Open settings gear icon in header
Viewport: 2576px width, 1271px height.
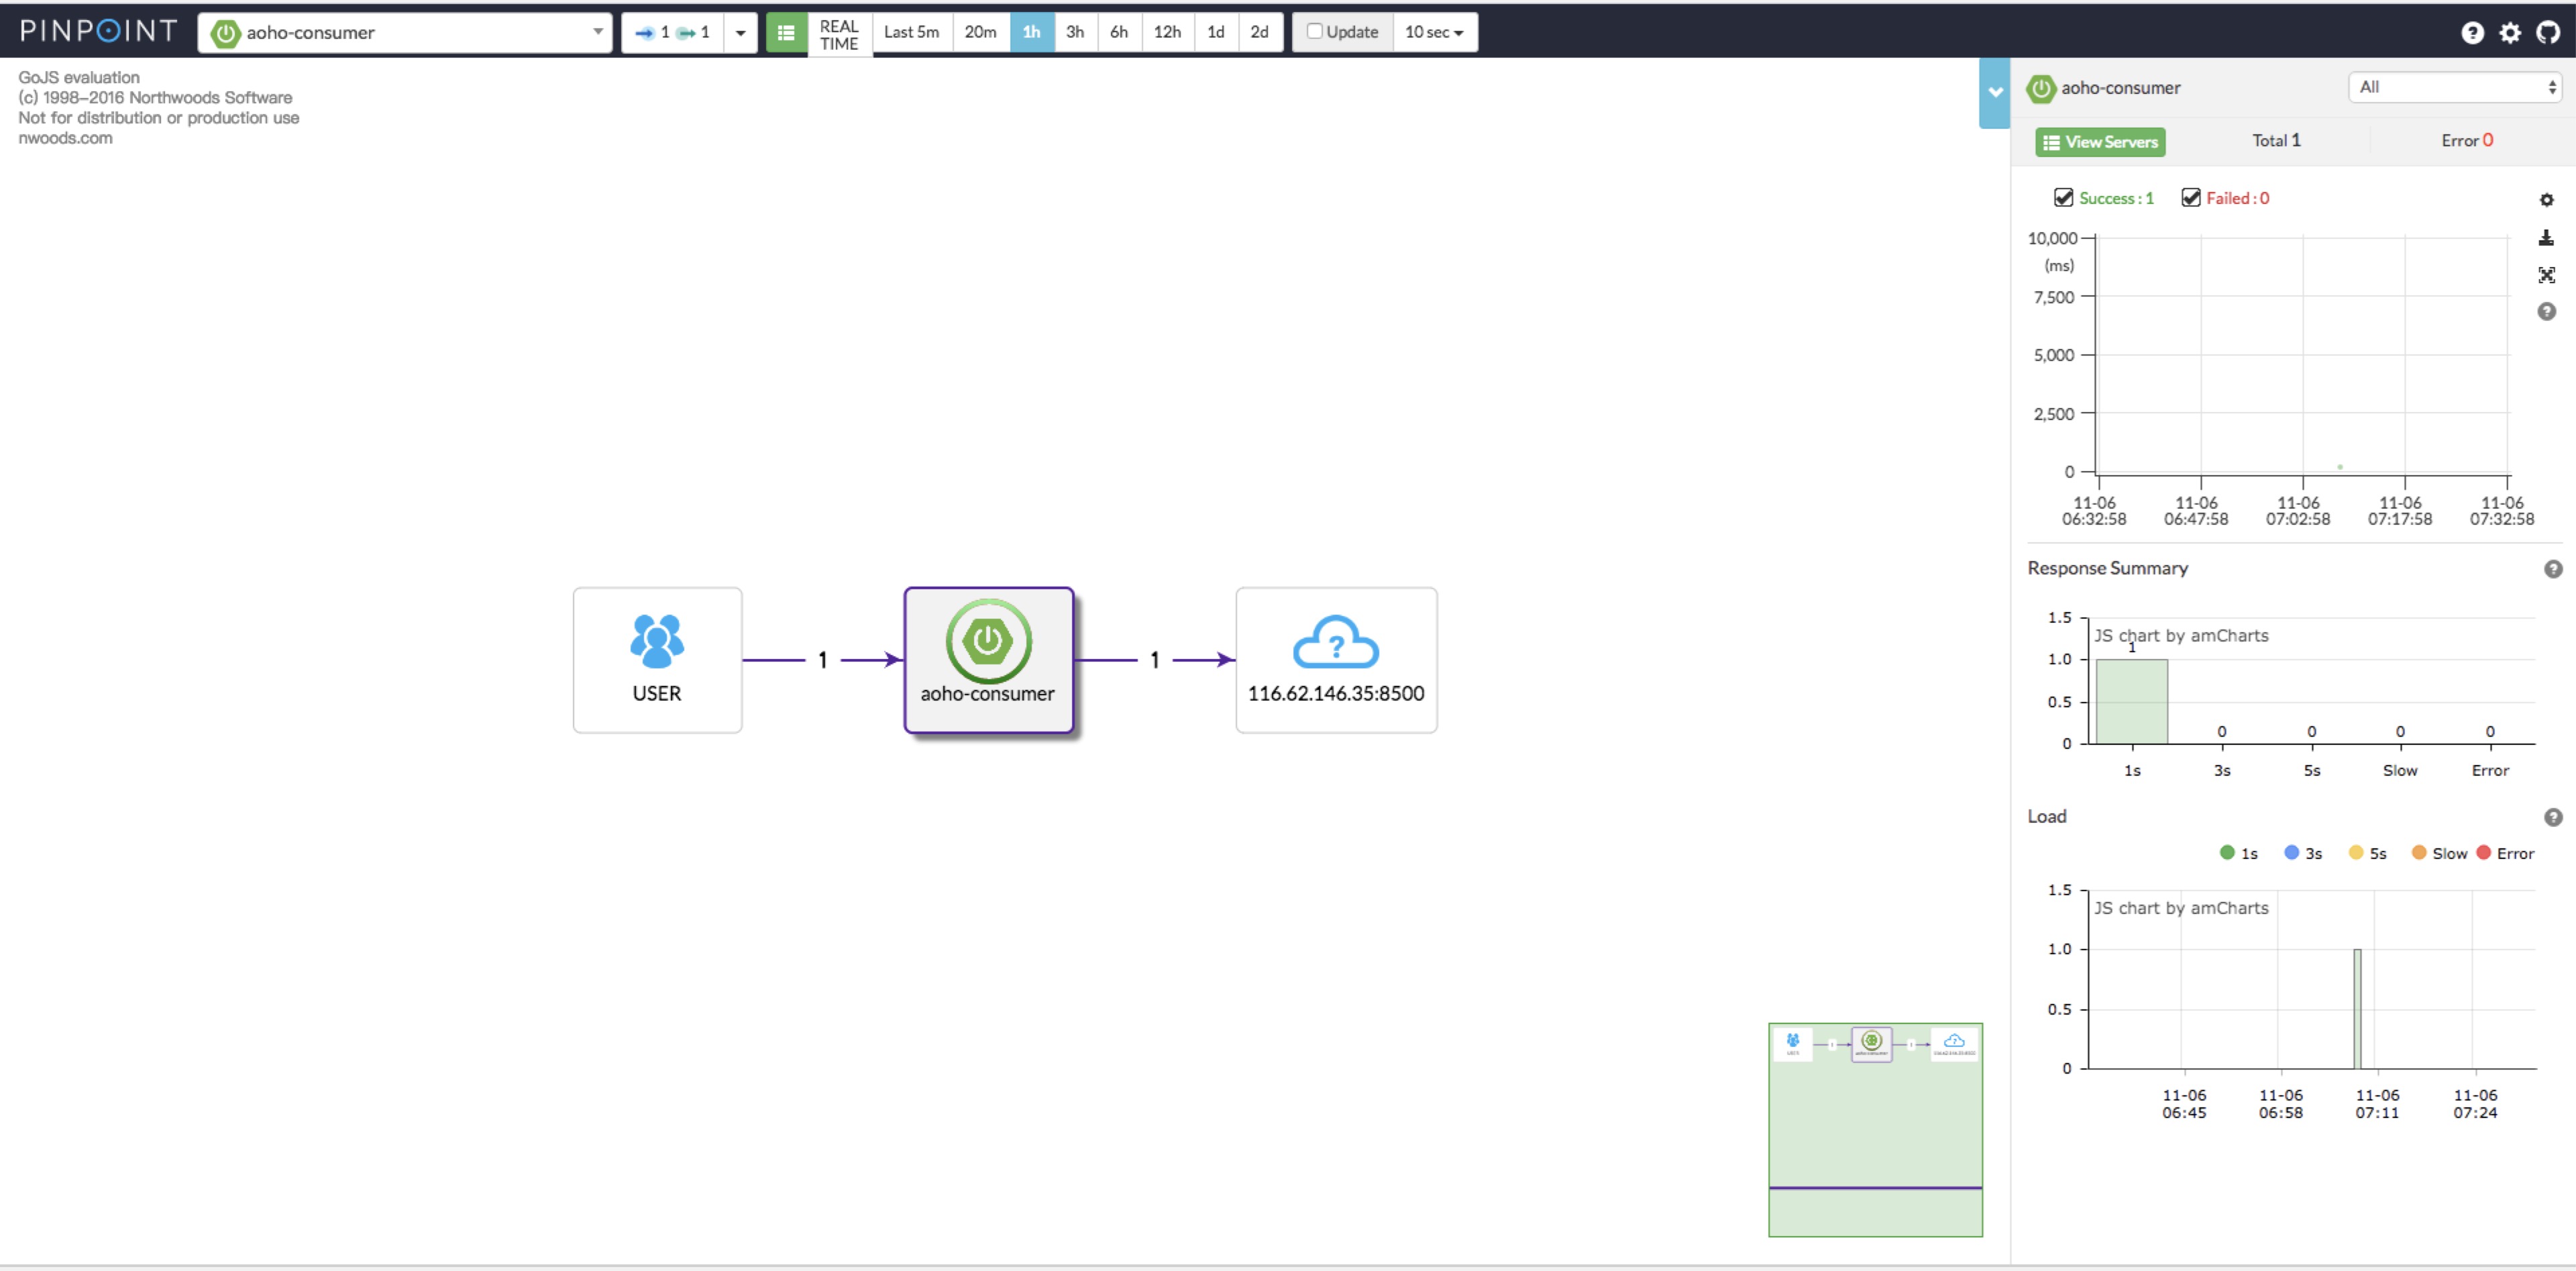coord(2510,32)
